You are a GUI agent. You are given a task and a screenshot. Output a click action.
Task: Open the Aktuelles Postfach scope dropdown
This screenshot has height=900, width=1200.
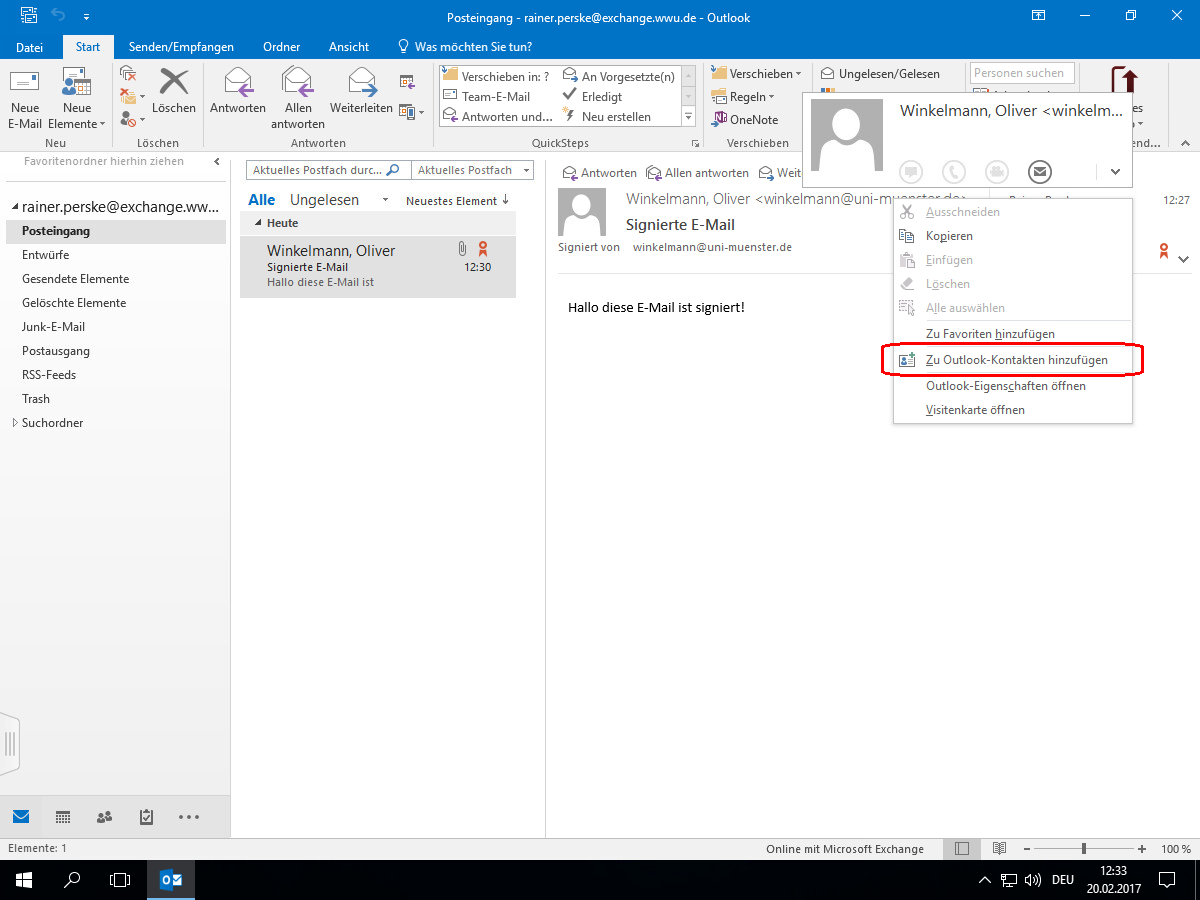coord(472,170)
